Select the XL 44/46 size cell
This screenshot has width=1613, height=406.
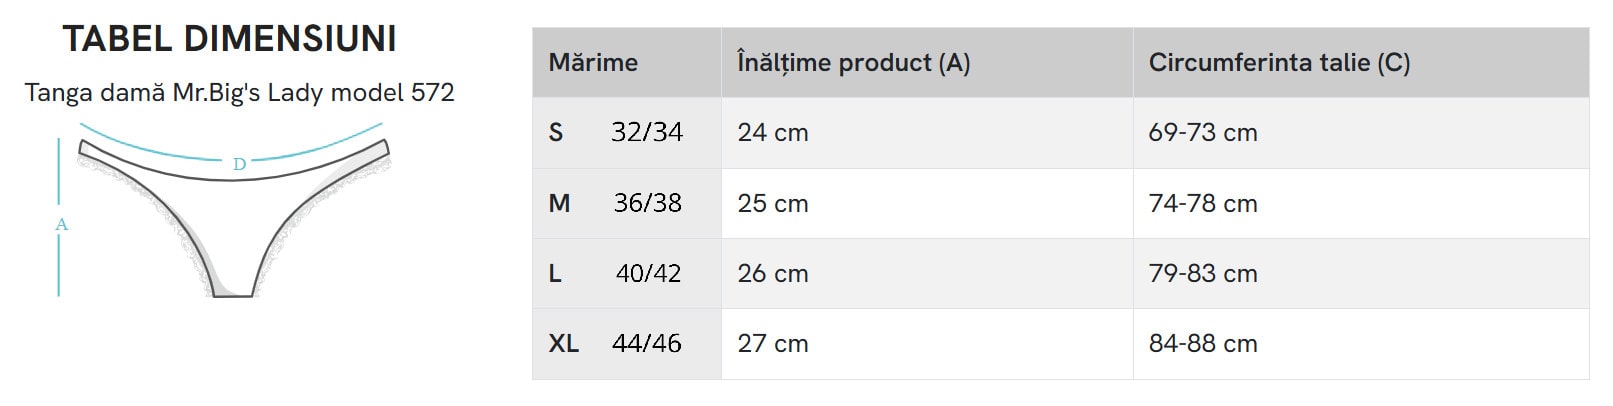pyautogui.click(x=616, y=343)
